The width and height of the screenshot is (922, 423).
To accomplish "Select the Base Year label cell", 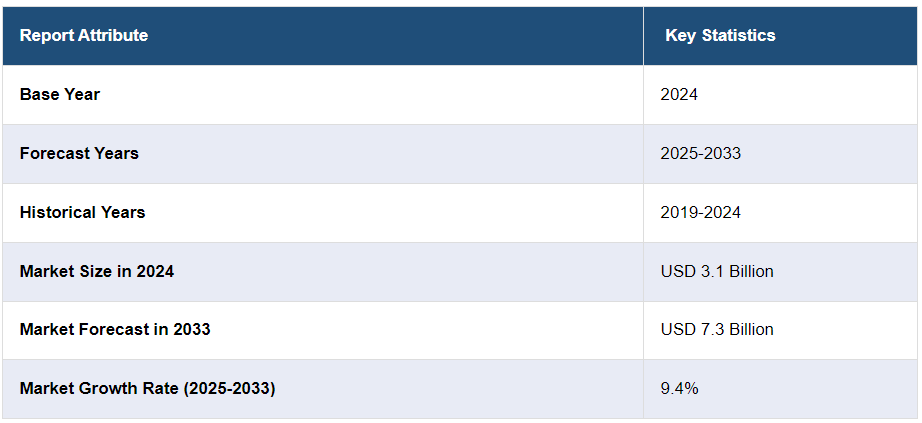I will tap(60, 95).
